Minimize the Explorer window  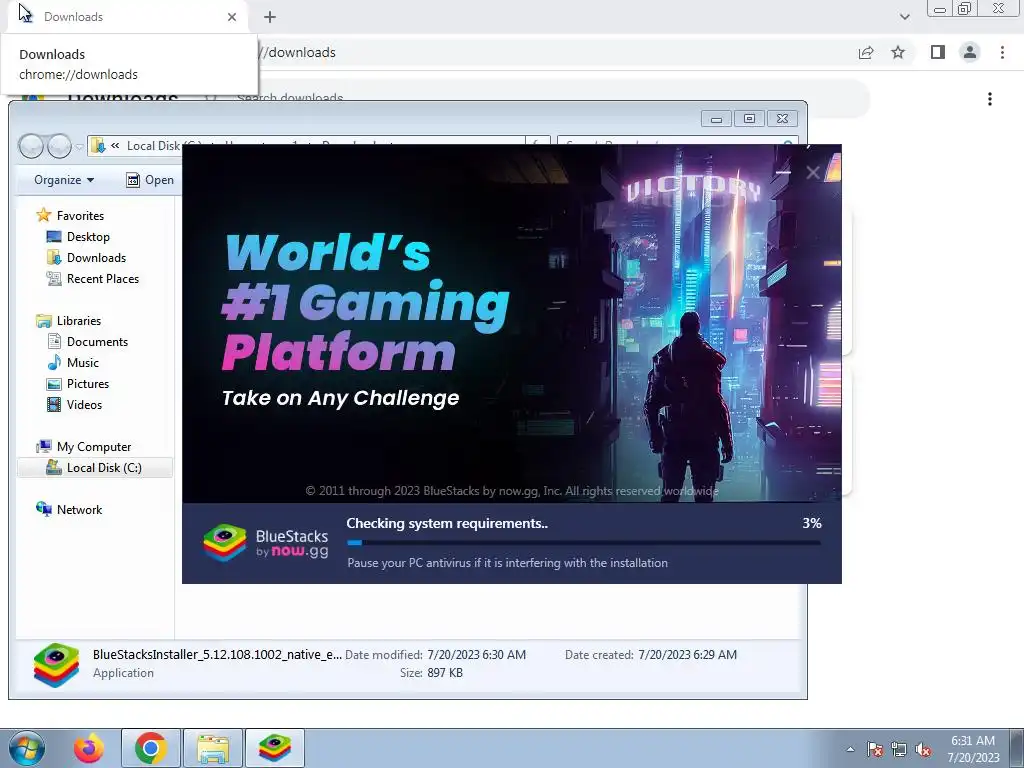pos(716,118)
